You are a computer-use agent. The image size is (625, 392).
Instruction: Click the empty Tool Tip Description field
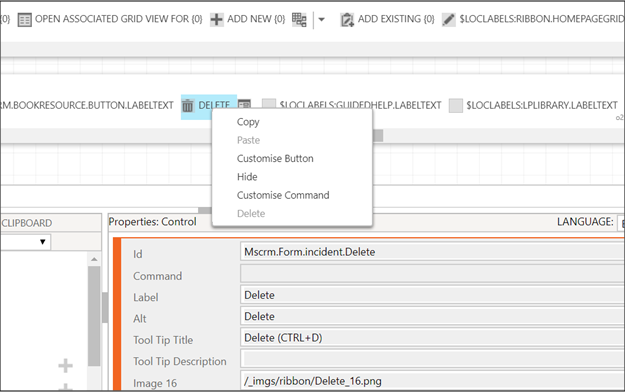pos(432,359)
